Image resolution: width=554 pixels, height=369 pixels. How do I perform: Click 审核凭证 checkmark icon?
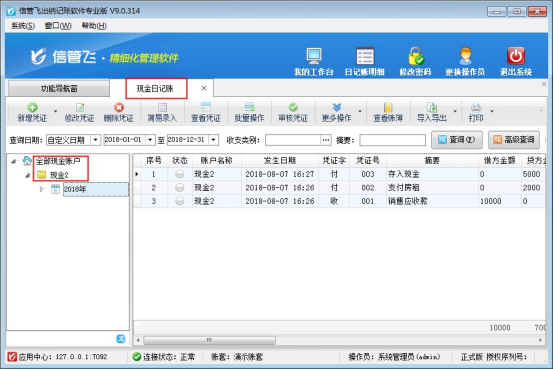coord(293,107)
